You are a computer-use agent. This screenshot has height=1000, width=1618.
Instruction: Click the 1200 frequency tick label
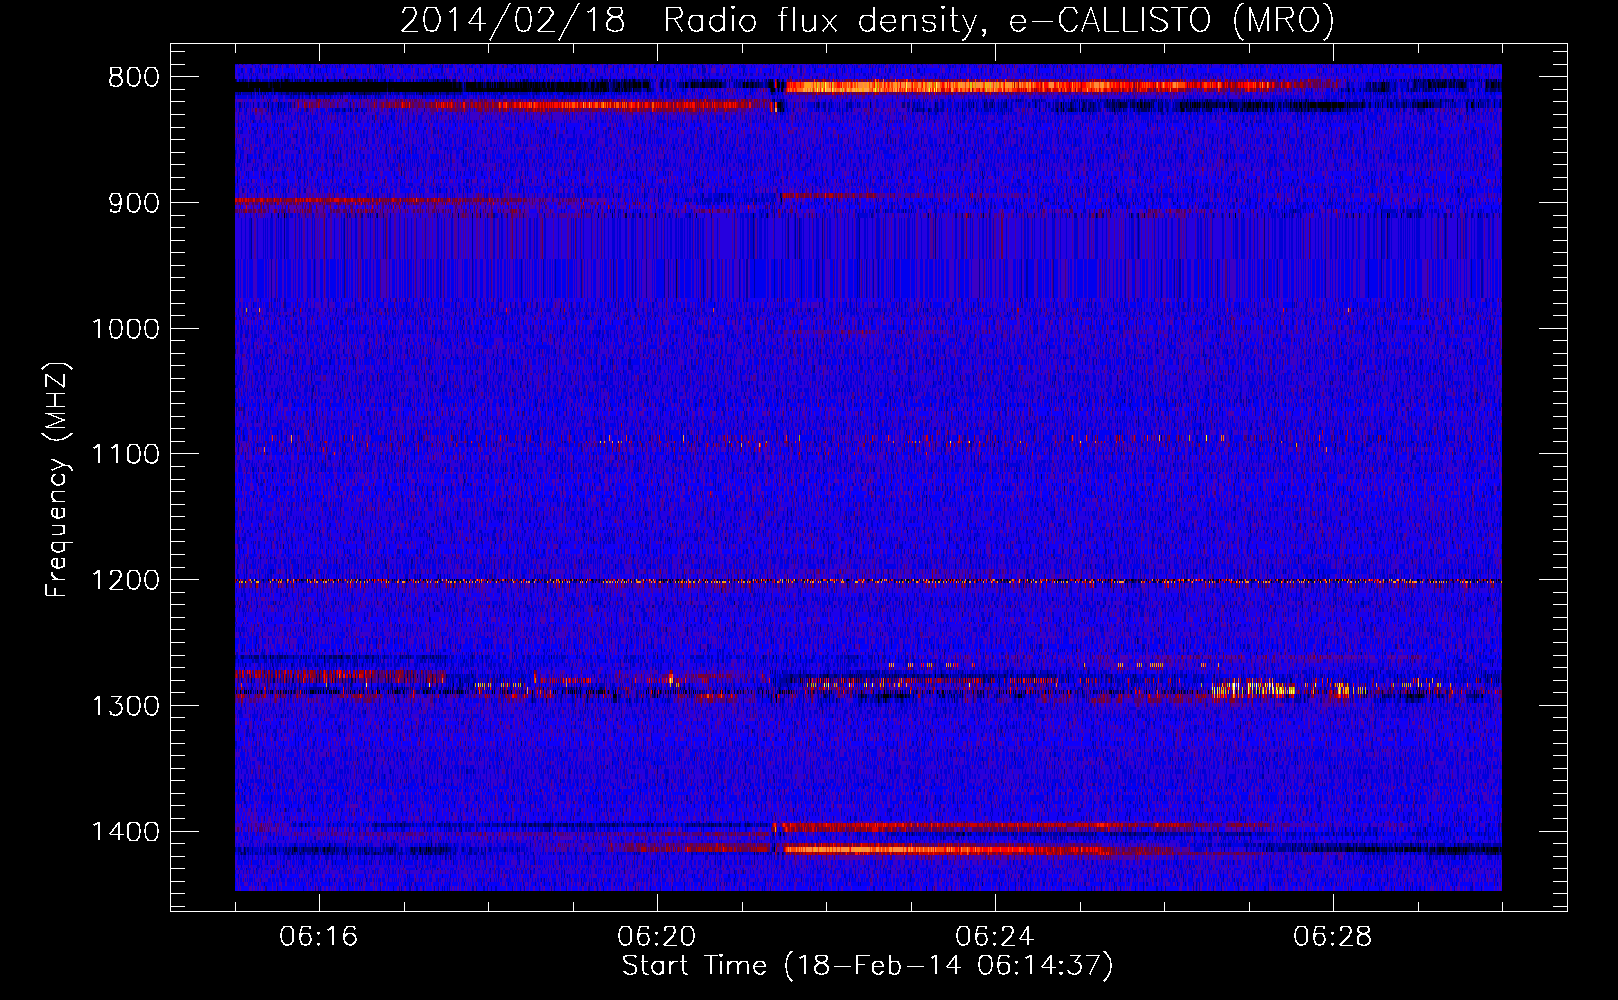(125, 581)
